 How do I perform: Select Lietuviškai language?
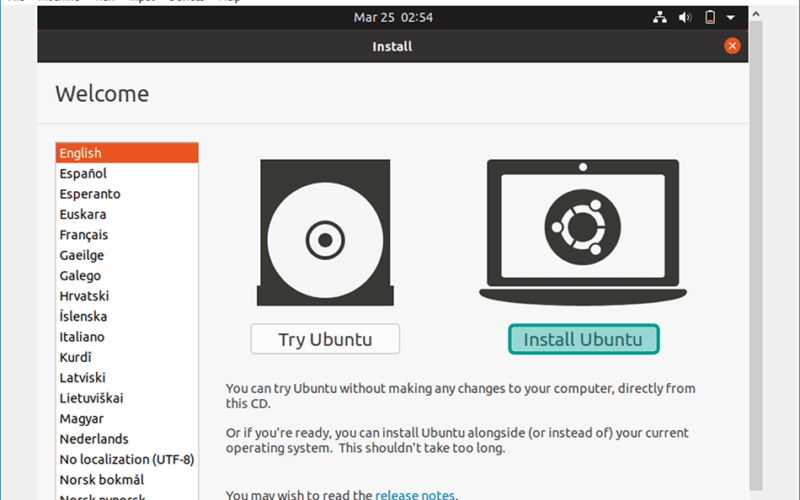coord(127,398)
